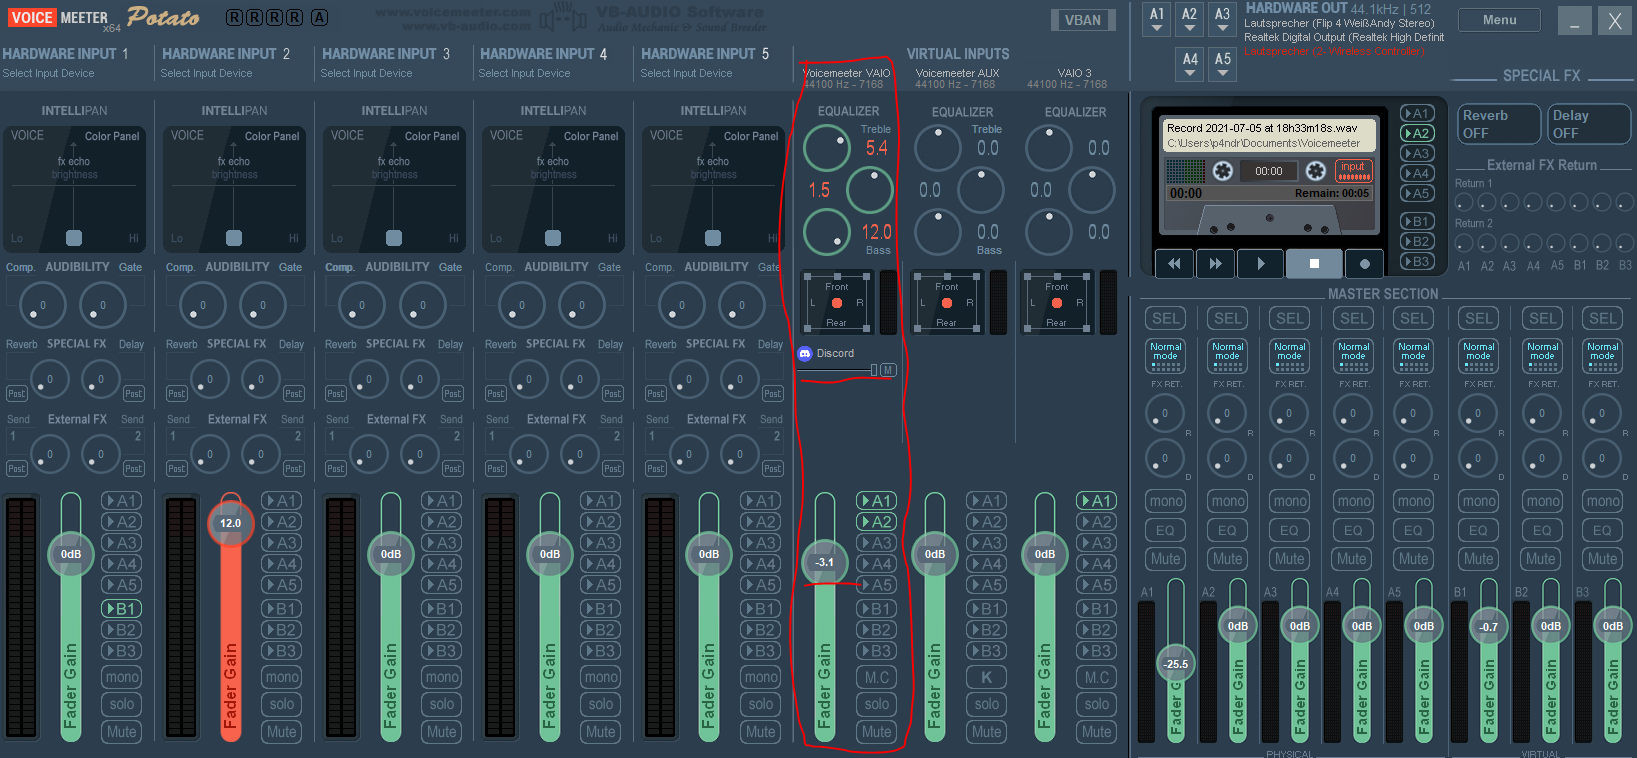Open Hardware Input 5 device selector

coord(686,73)
